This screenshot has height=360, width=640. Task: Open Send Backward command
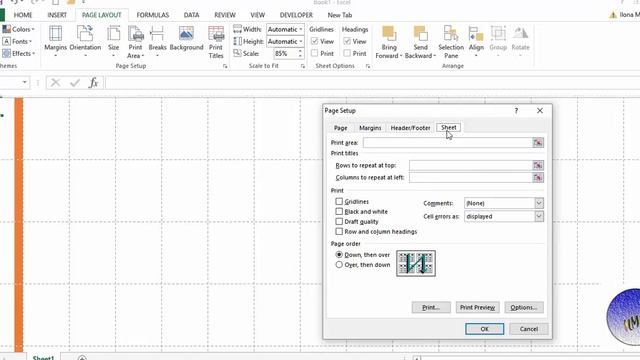420,42
